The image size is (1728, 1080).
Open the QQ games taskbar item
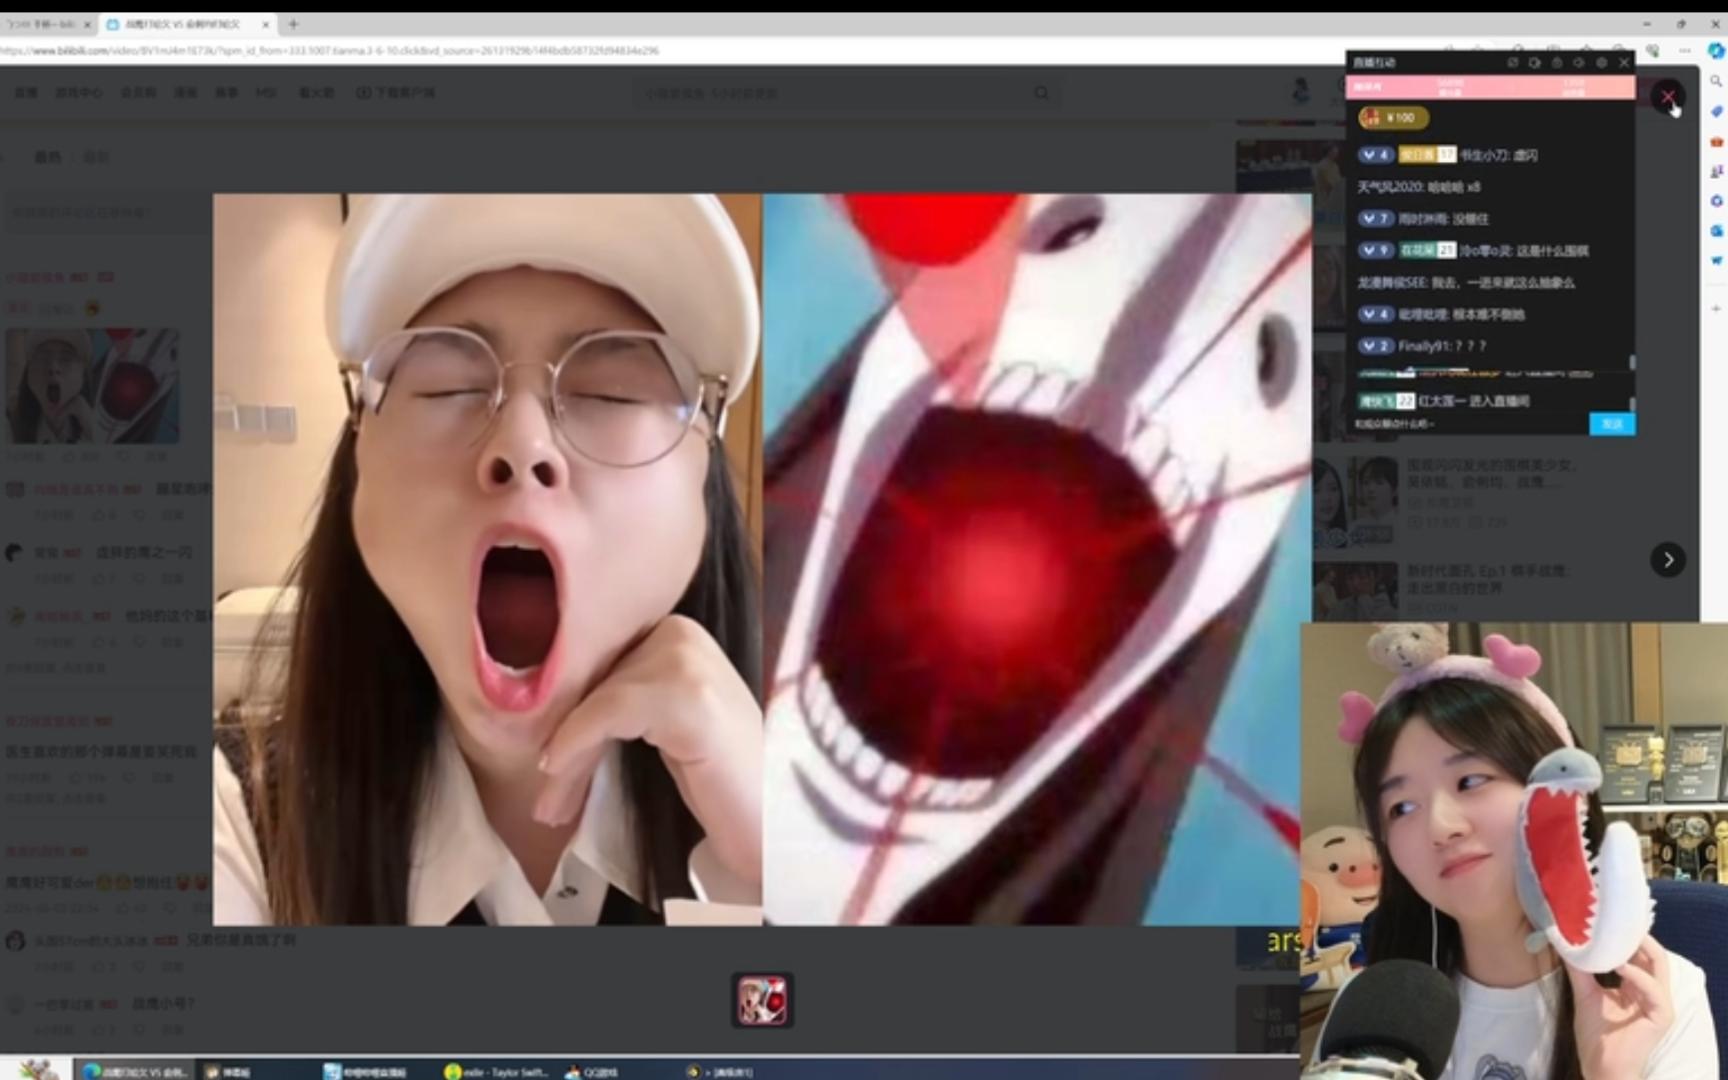(593, 1071)
